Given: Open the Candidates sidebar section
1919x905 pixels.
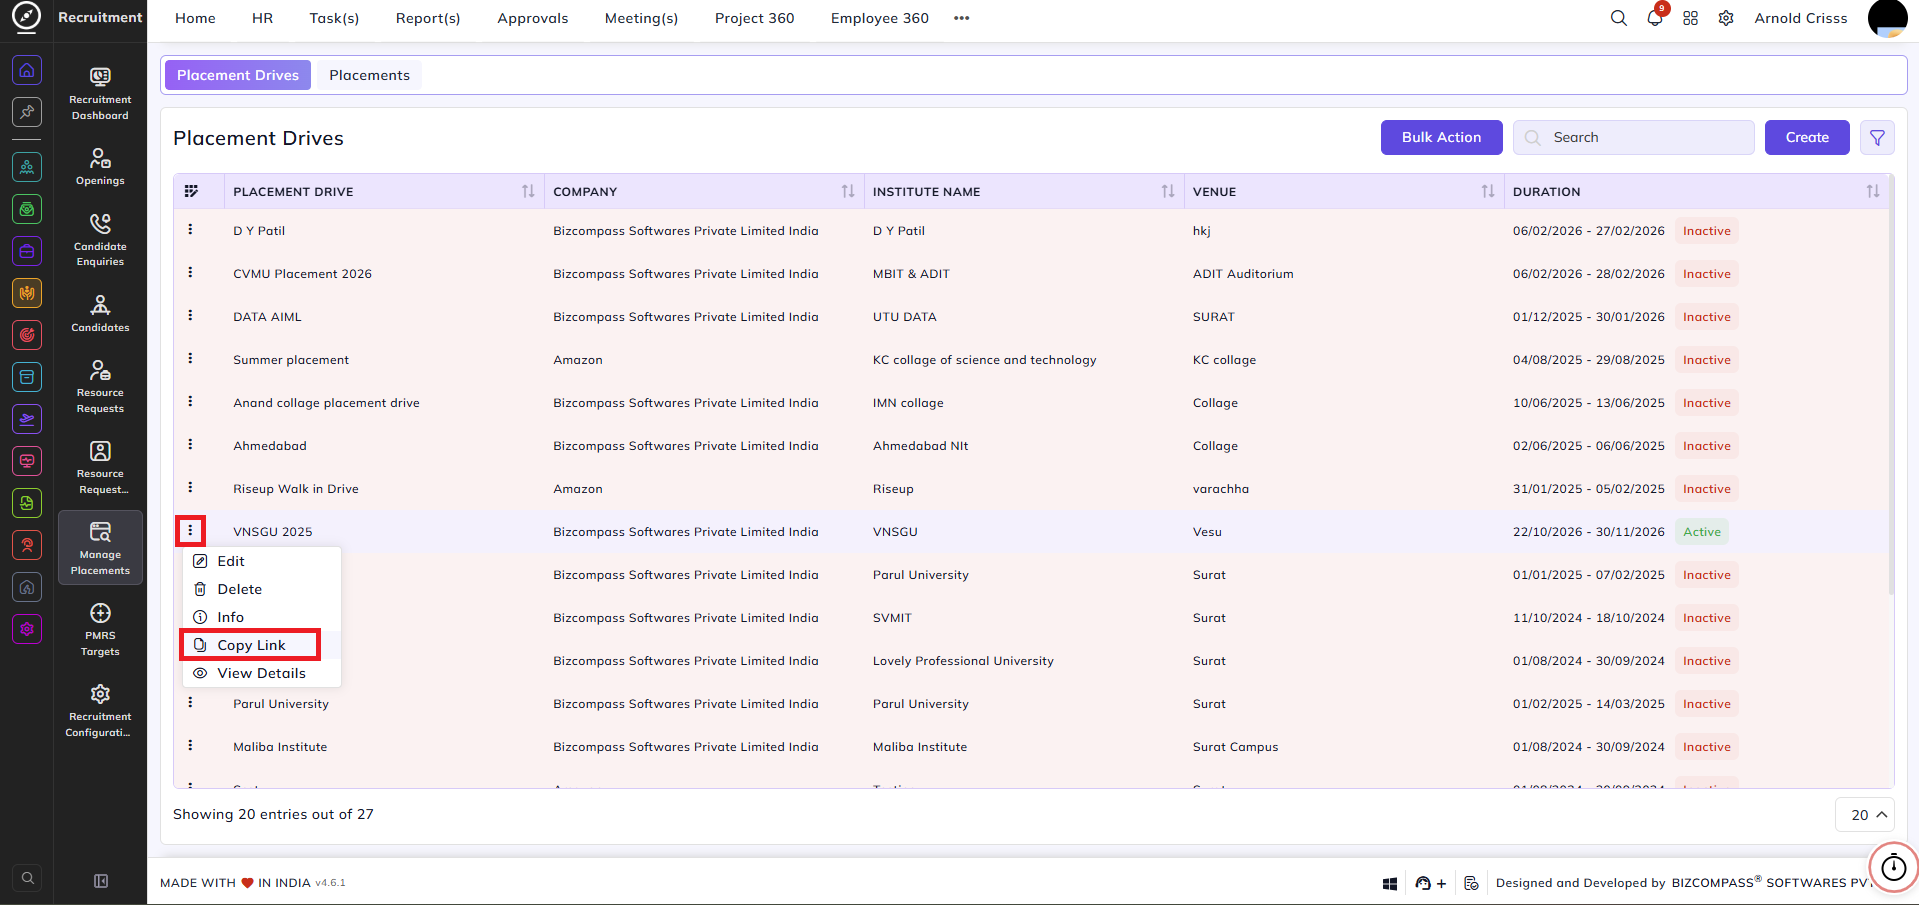Looking at the screenshot, I should pyautogui.click(x=100, y=313).
